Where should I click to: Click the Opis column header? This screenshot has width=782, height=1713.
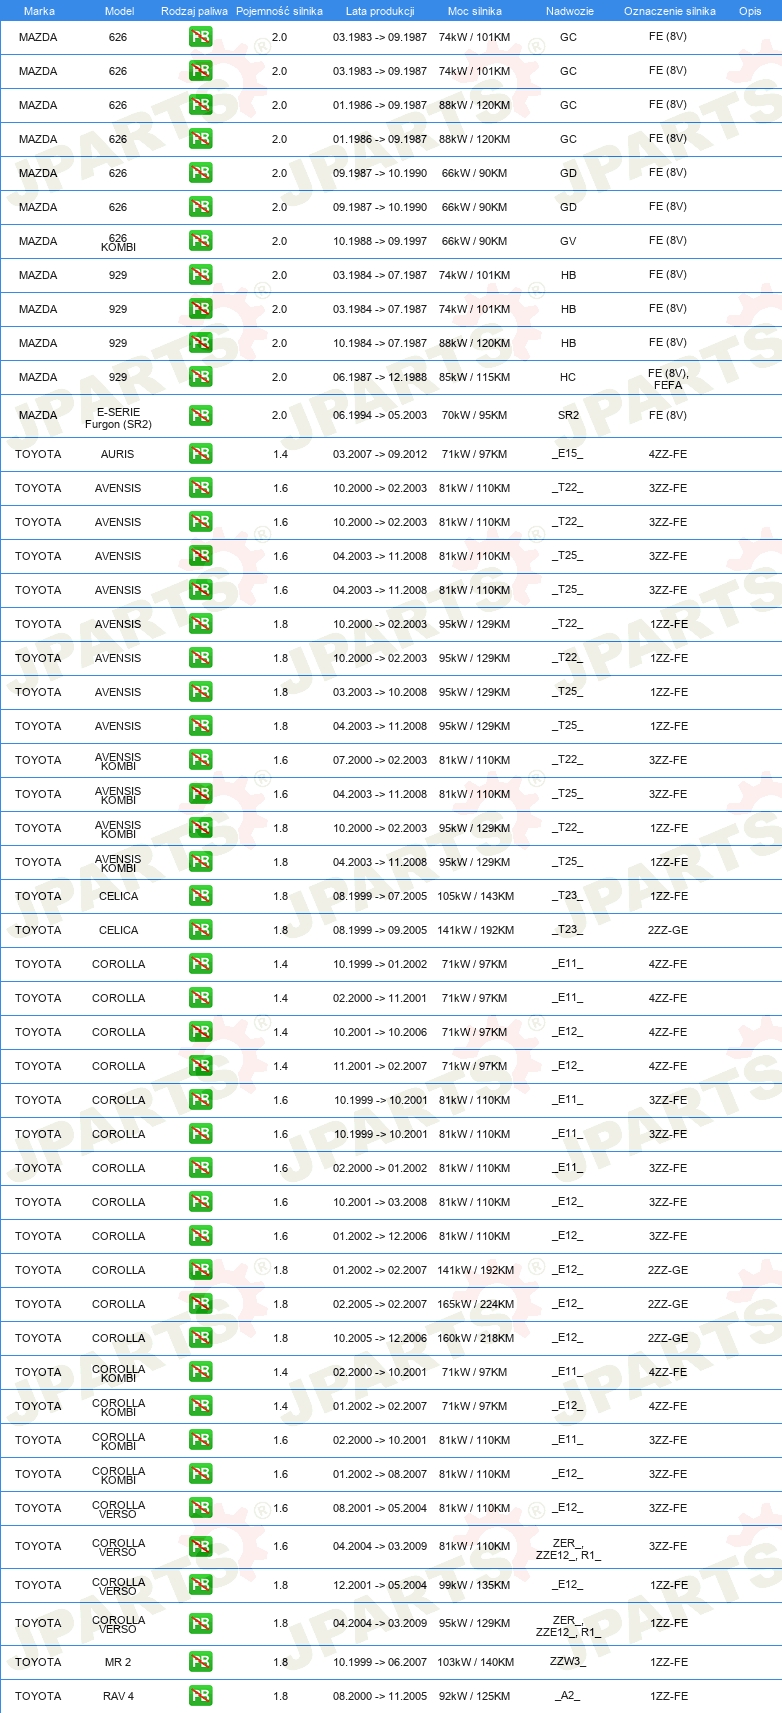point(750,11)
